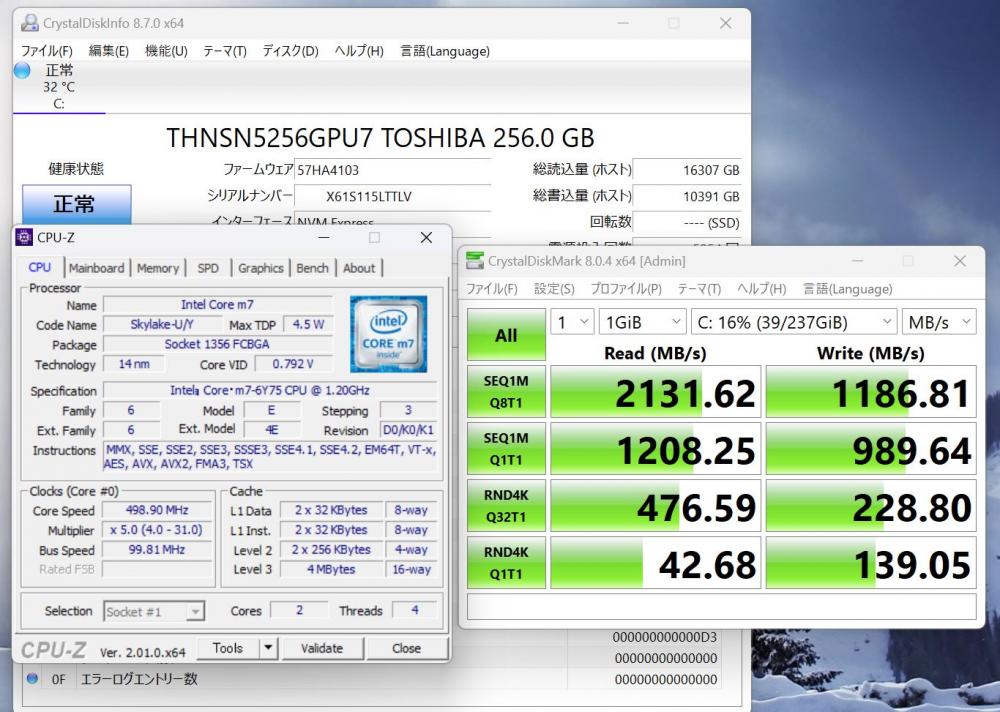Click the Close button in CPU-Z
The height and width of the screenshot is (712, 1000).
click(x=406, y=648)
